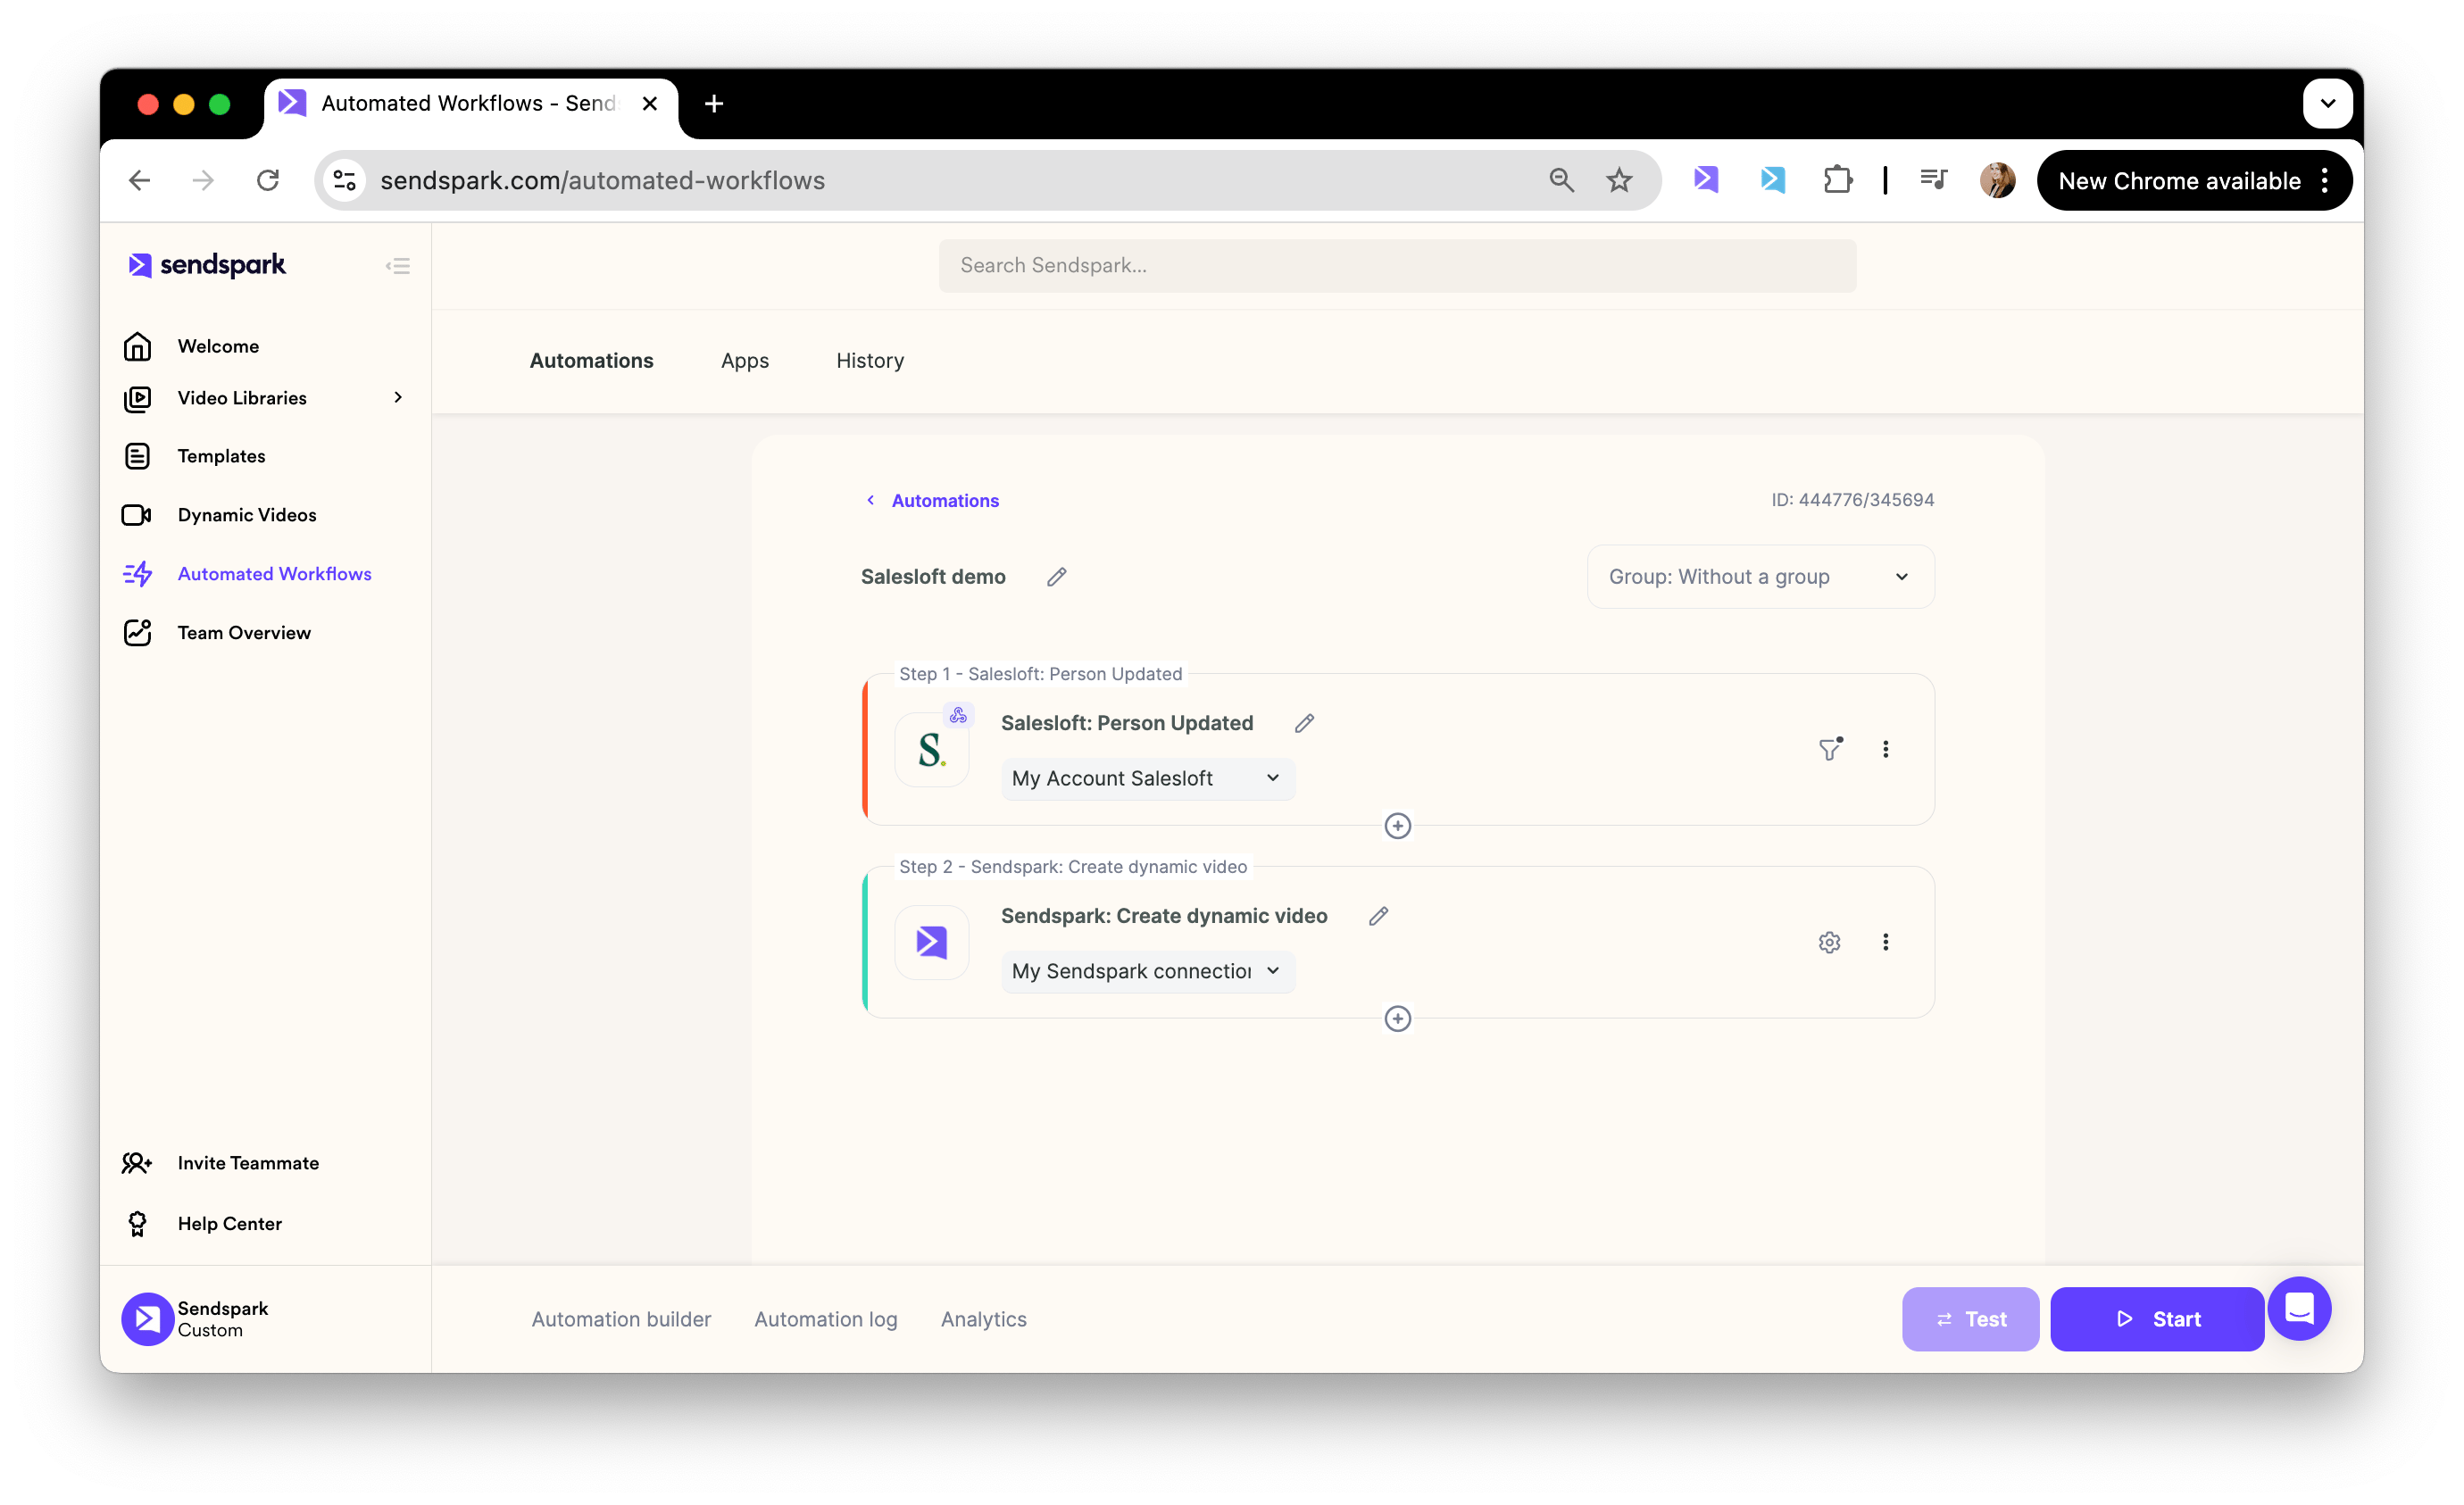Image resolution: width=2464 pixels, height=1505 pixels.
Task: Edit Sendspark: Create dynamic video title pencil
Action: pos(1378,916)
